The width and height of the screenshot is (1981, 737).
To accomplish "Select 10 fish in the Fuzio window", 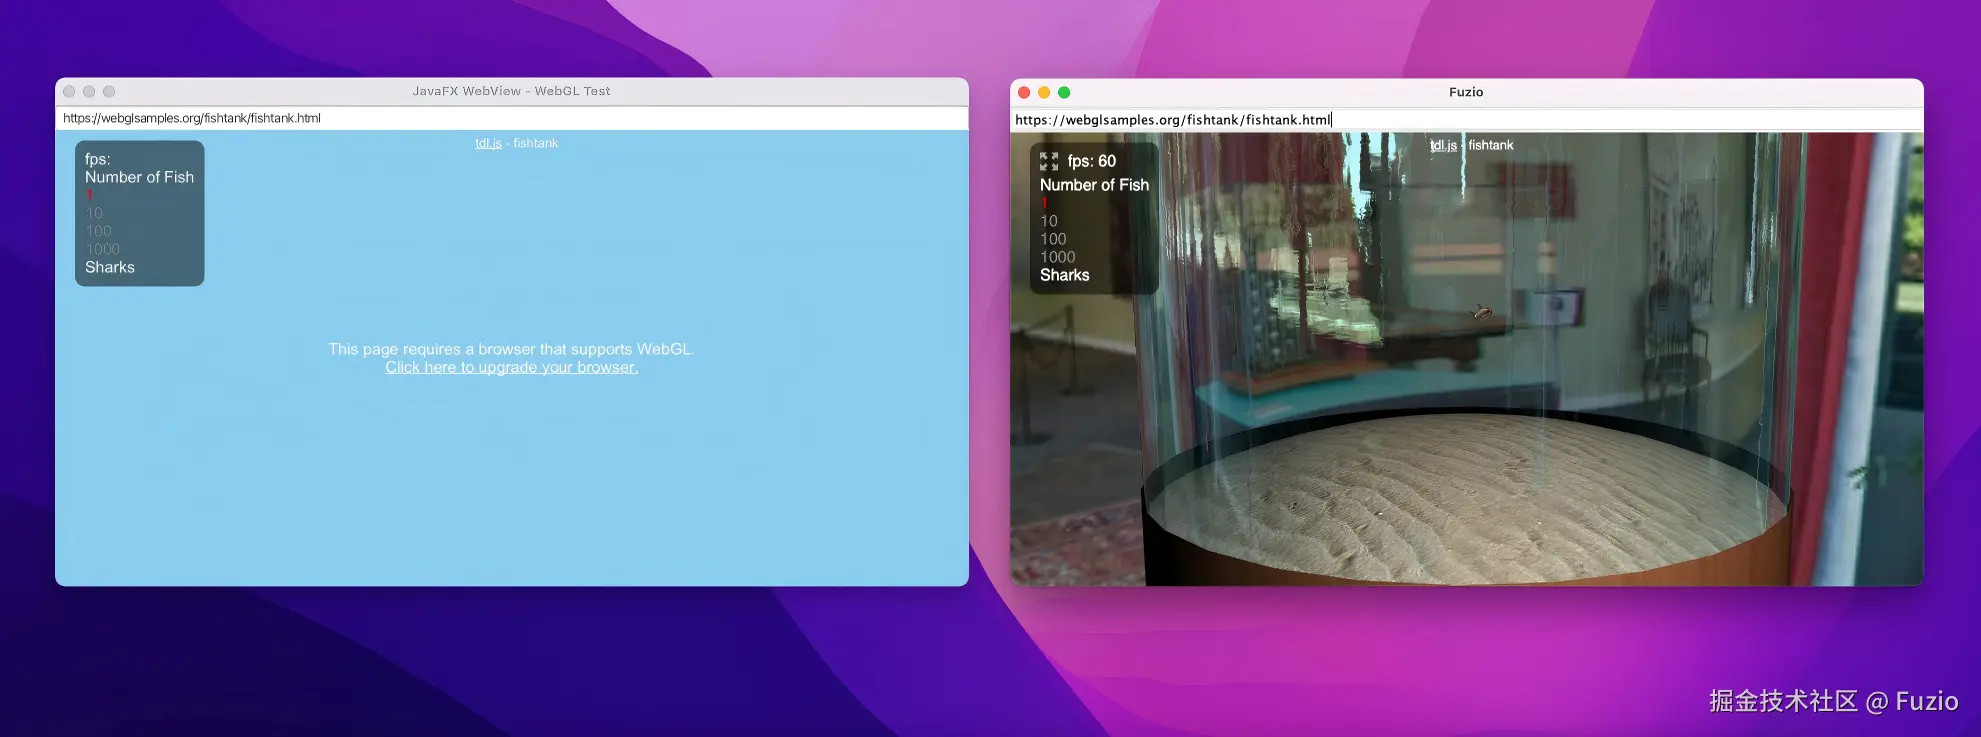I will 1049,221.
